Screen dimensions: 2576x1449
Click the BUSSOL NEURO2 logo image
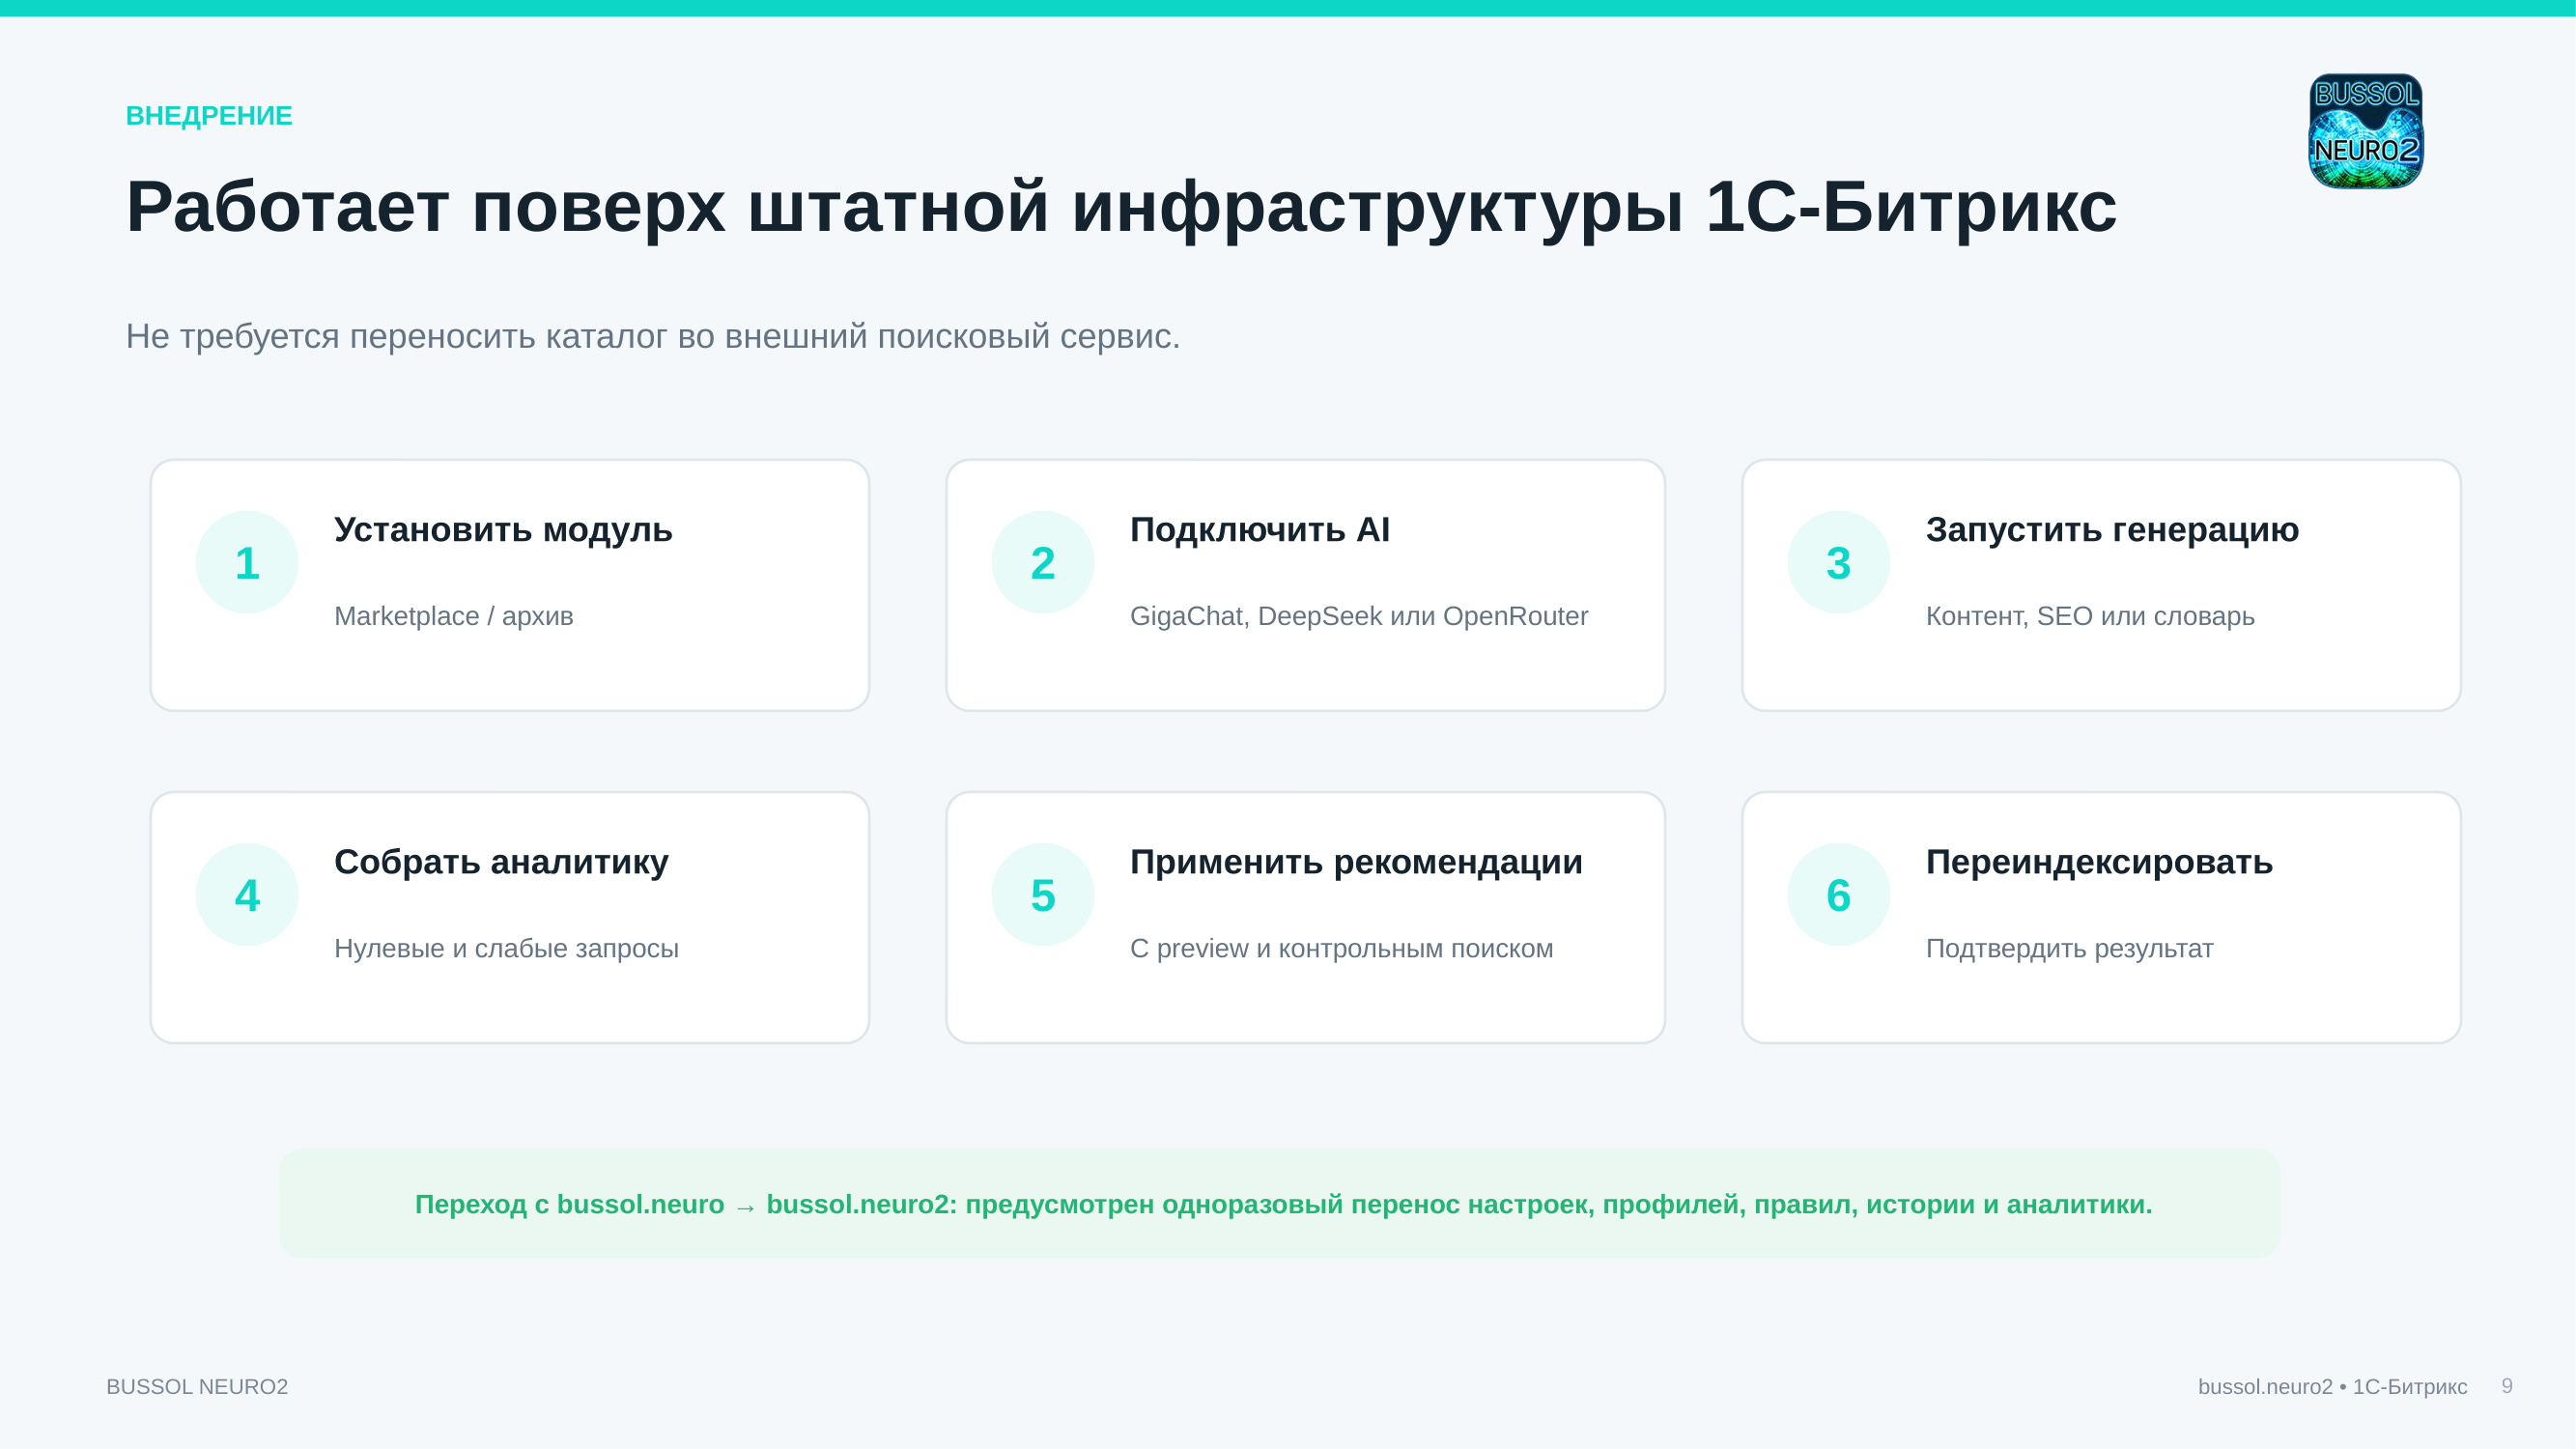[2365, 130]
